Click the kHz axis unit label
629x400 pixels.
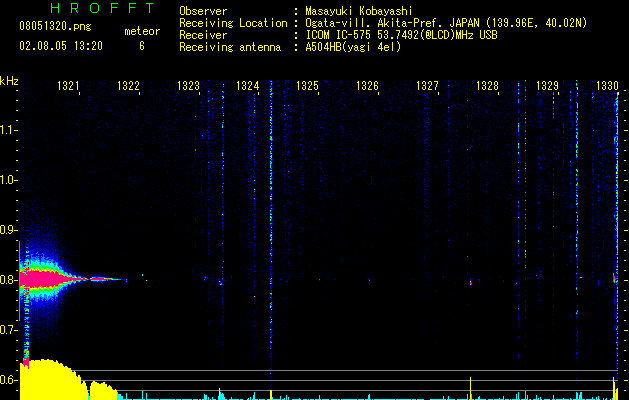(9, 81)
